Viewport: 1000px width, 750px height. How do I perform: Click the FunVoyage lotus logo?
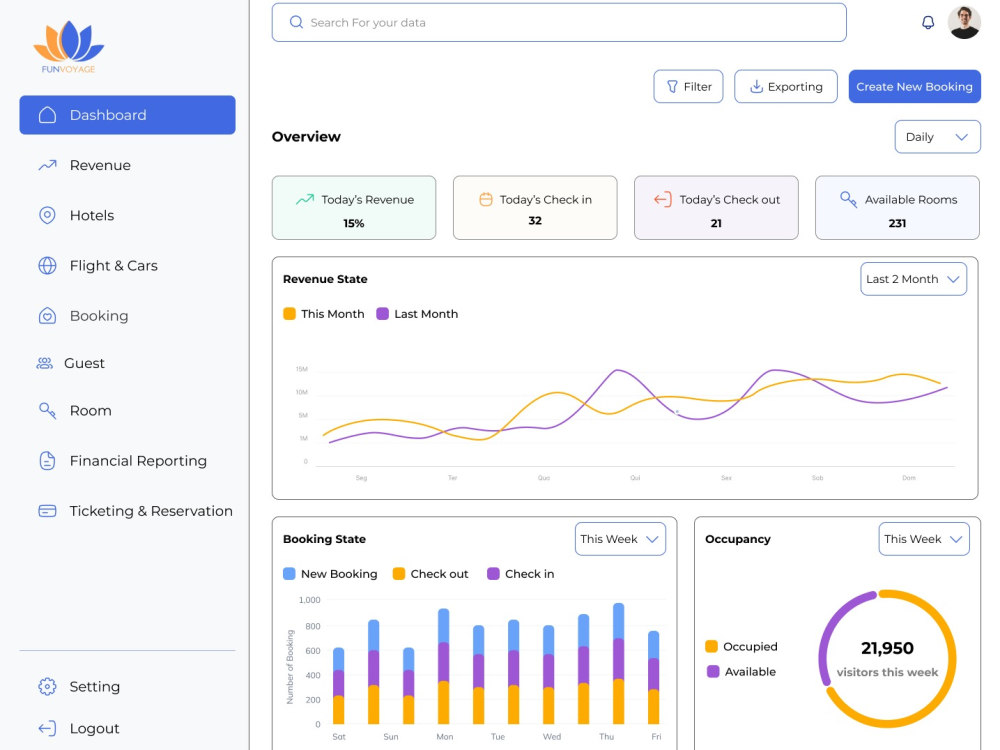[68, 47]
